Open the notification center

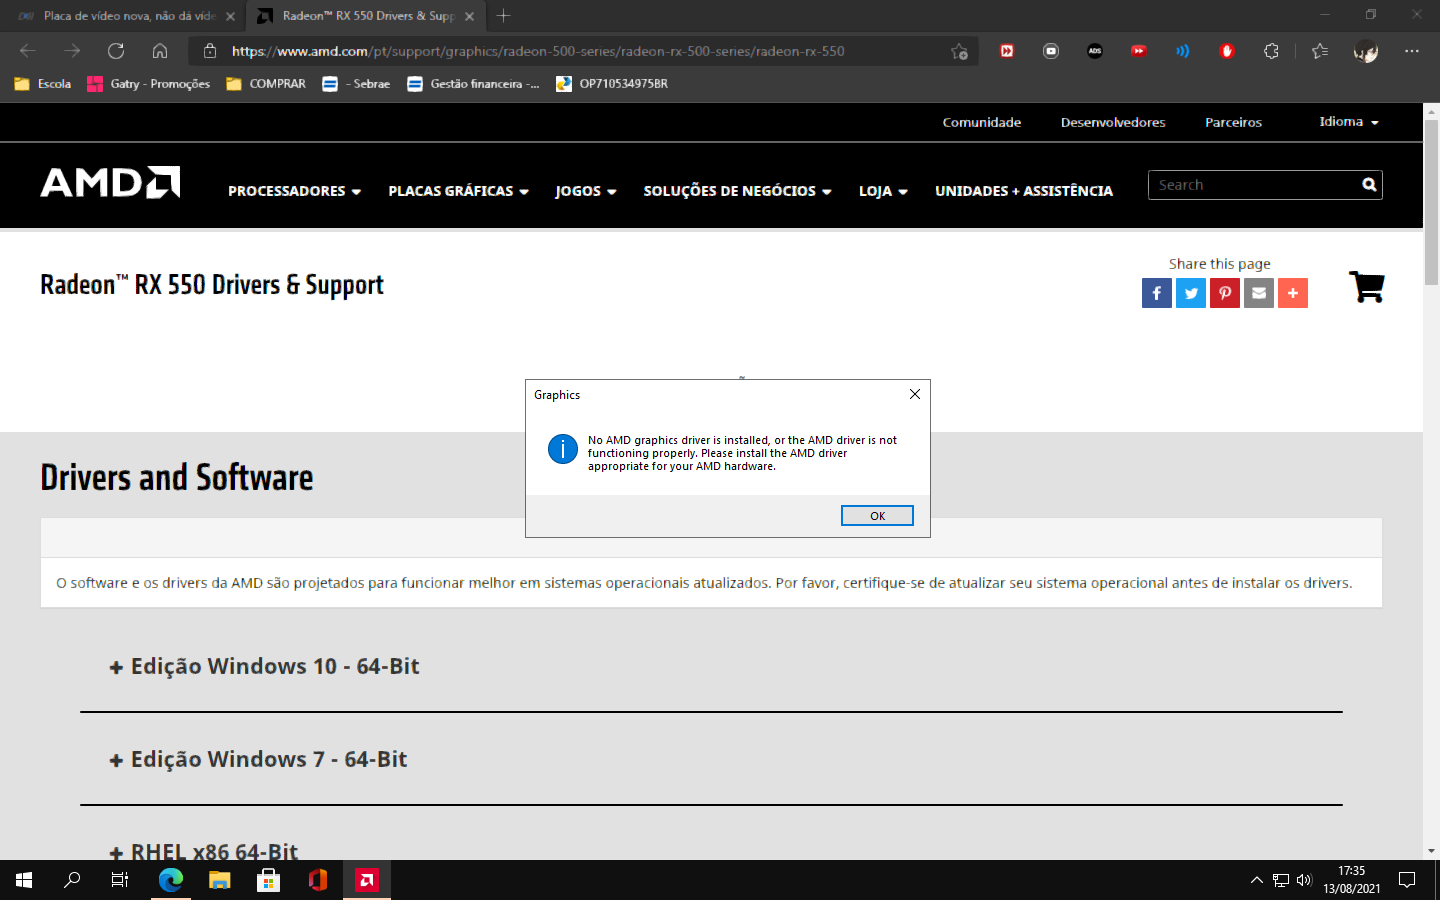(x=1407, y=880)
